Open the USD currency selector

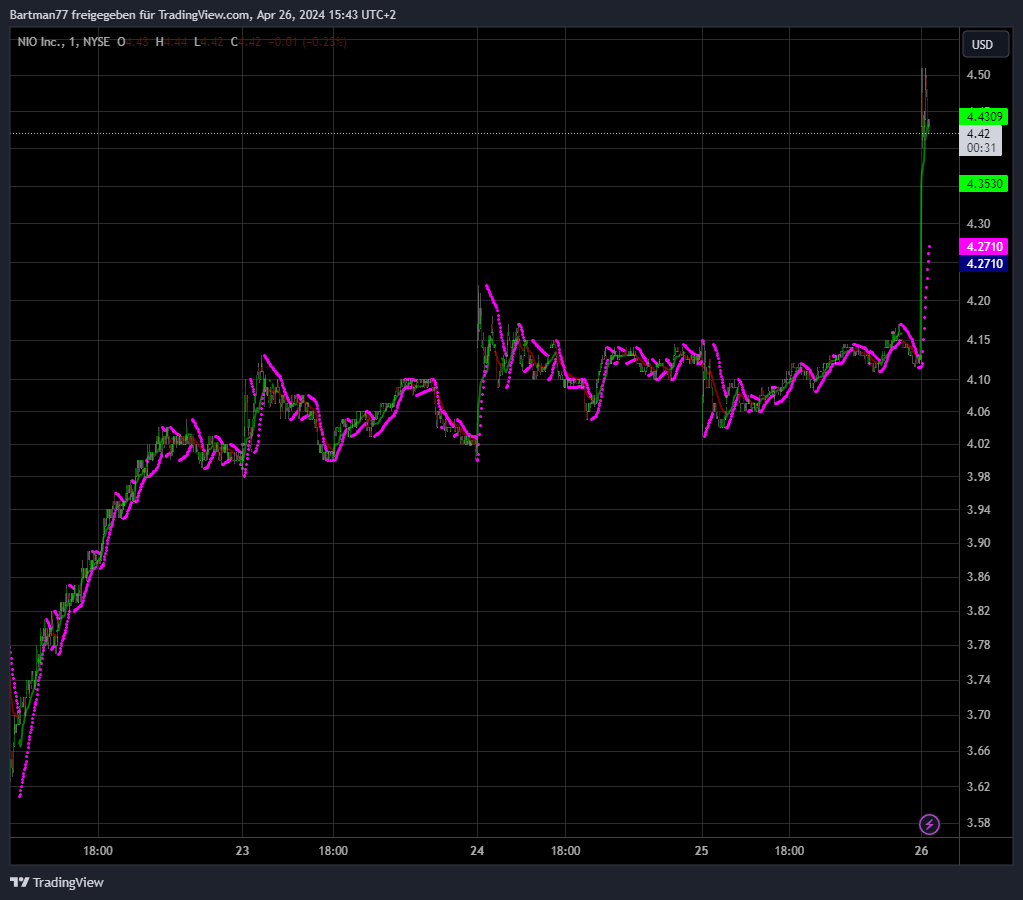tap(982, 45)
